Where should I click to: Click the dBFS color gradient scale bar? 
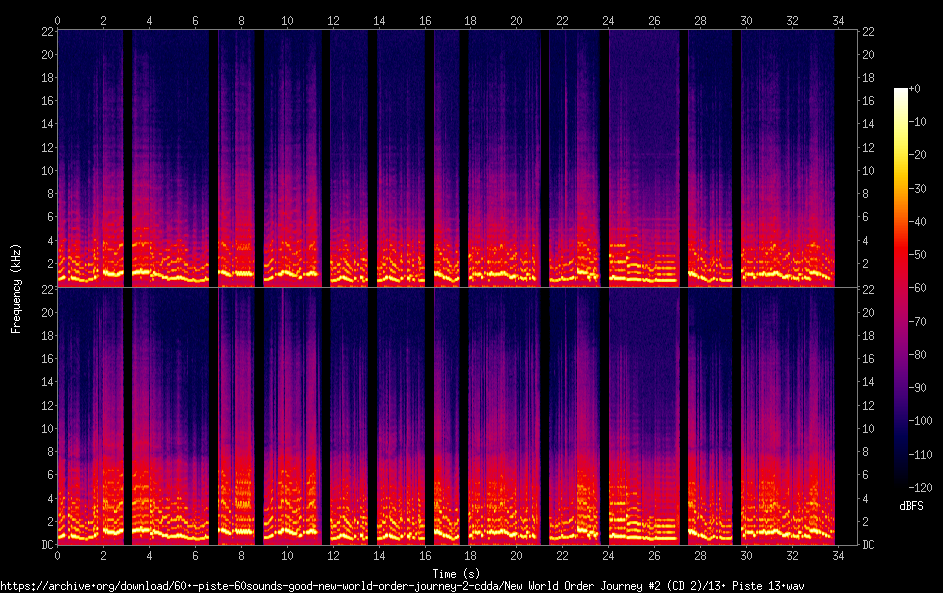click(900, 287)
